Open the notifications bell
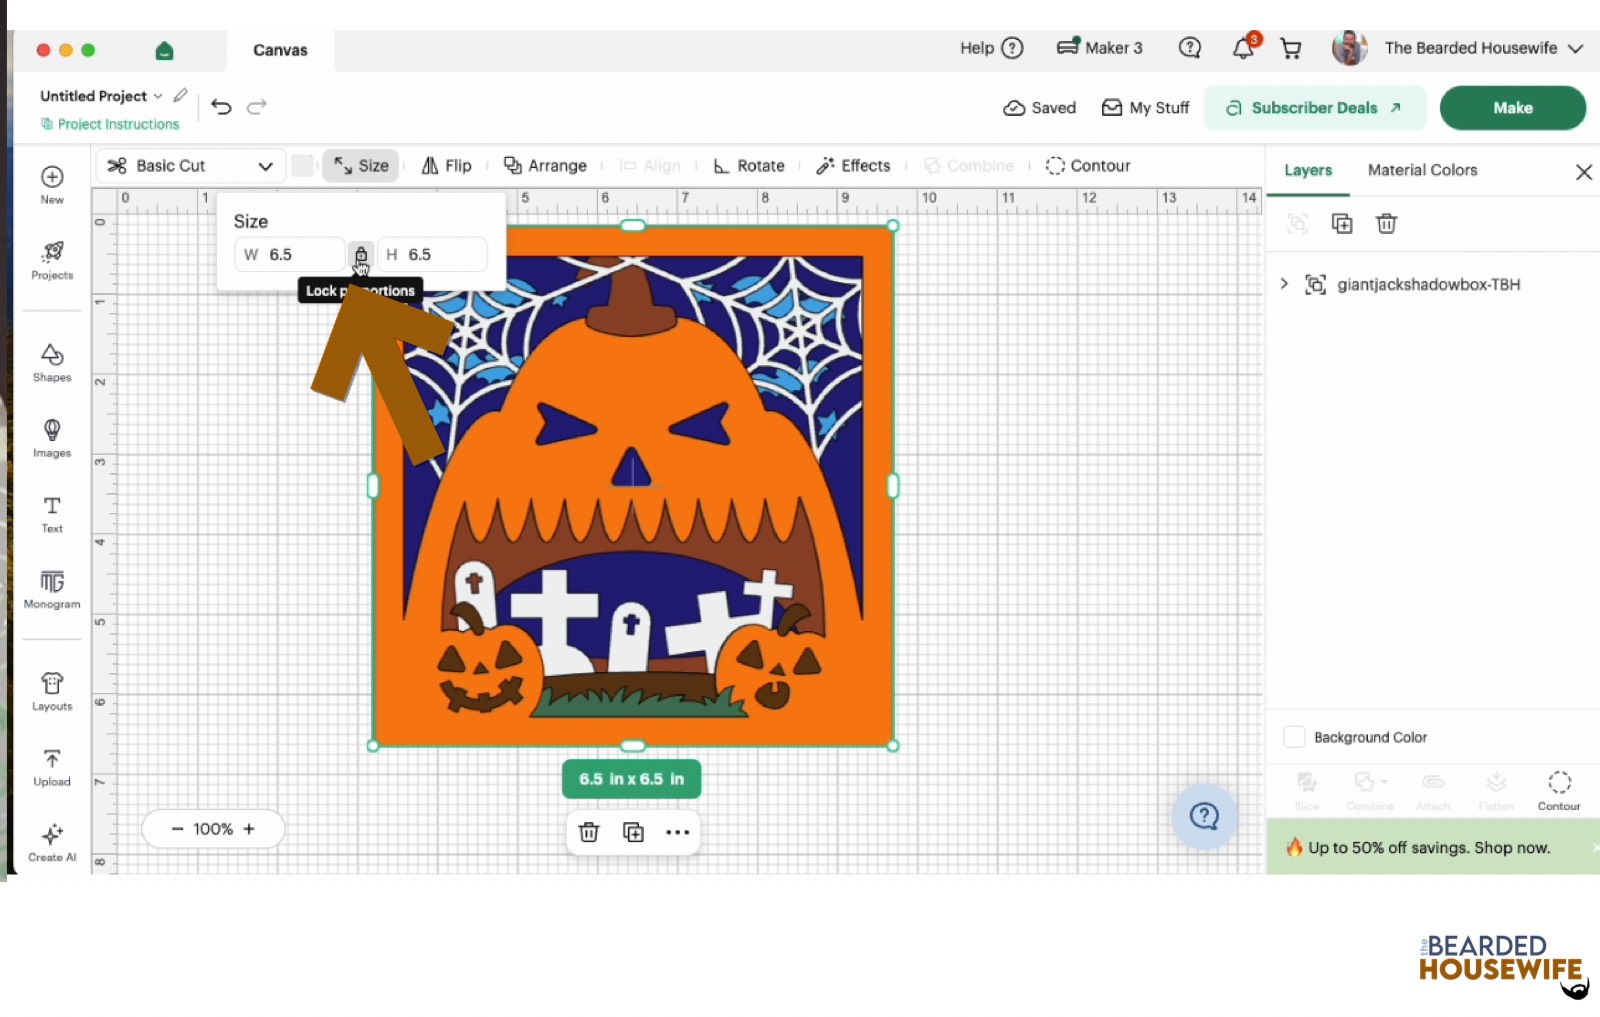Screen dimensions: 1600x1017 (1244, 47)
